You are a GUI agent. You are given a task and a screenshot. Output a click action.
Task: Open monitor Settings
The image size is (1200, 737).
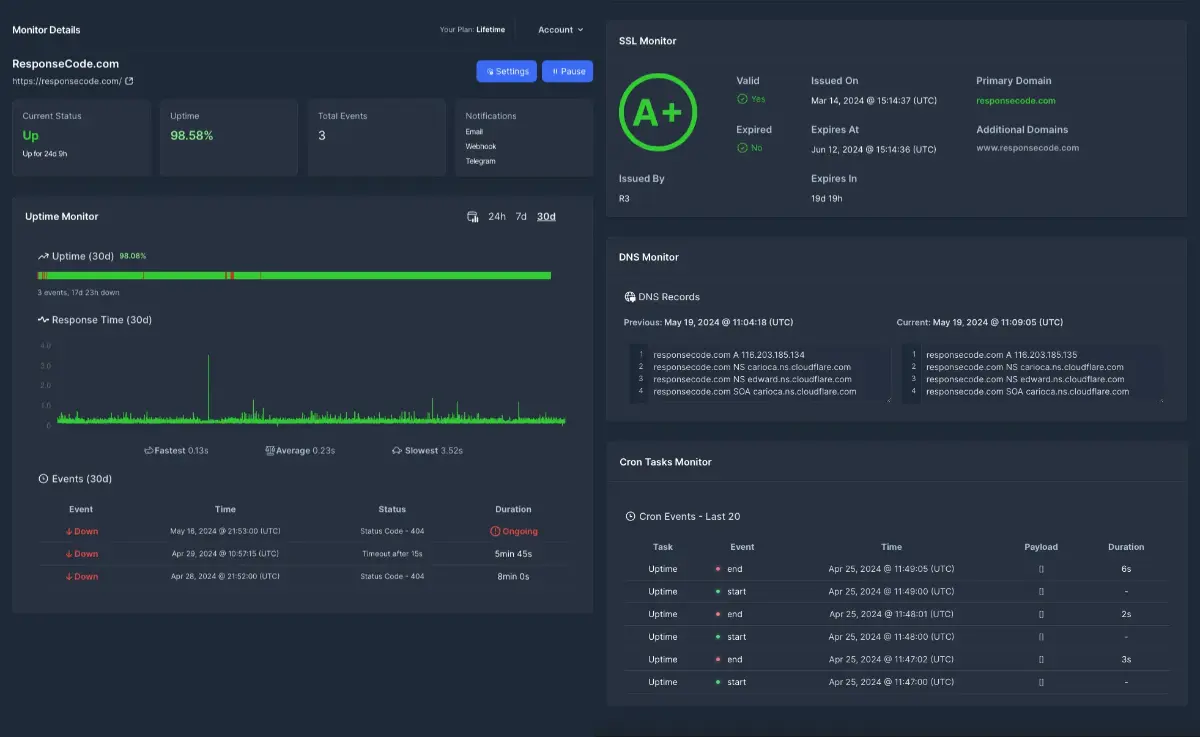coord(507,72)
